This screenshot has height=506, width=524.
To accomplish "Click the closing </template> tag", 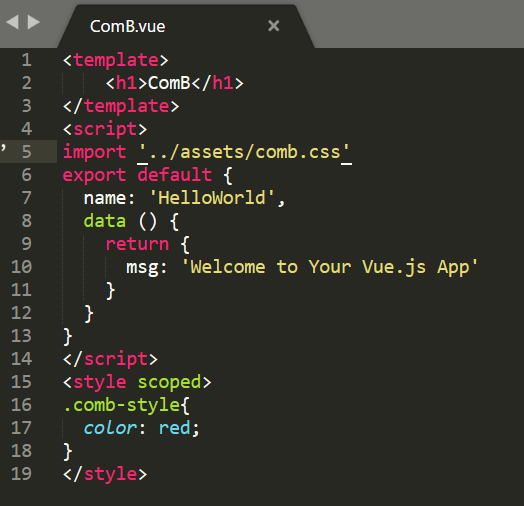I will (x=121, y=106).
